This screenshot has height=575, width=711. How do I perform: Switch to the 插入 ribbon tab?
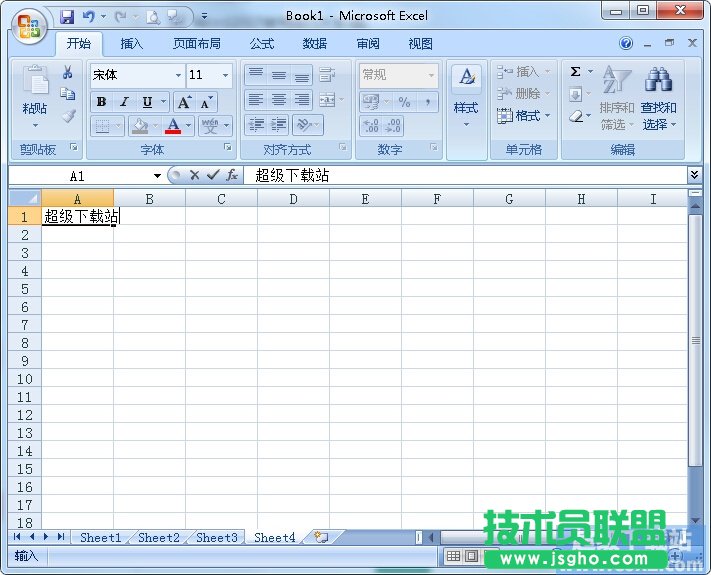tap(132, 44)
